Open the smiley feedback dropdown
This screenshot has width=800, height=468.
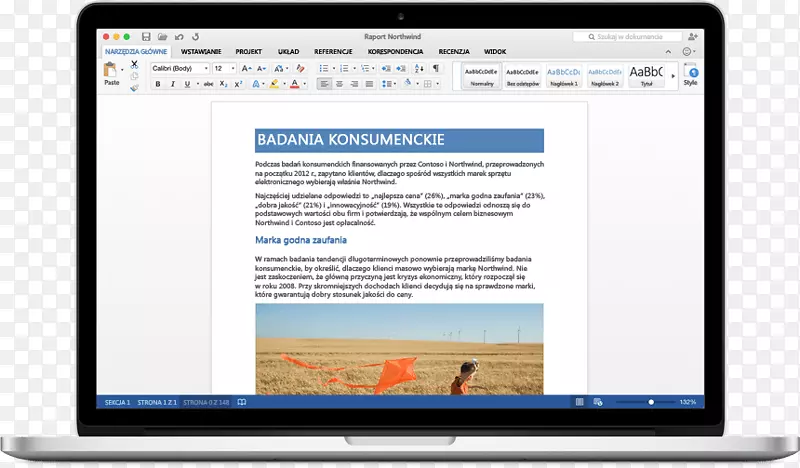[x=689, y=52]
